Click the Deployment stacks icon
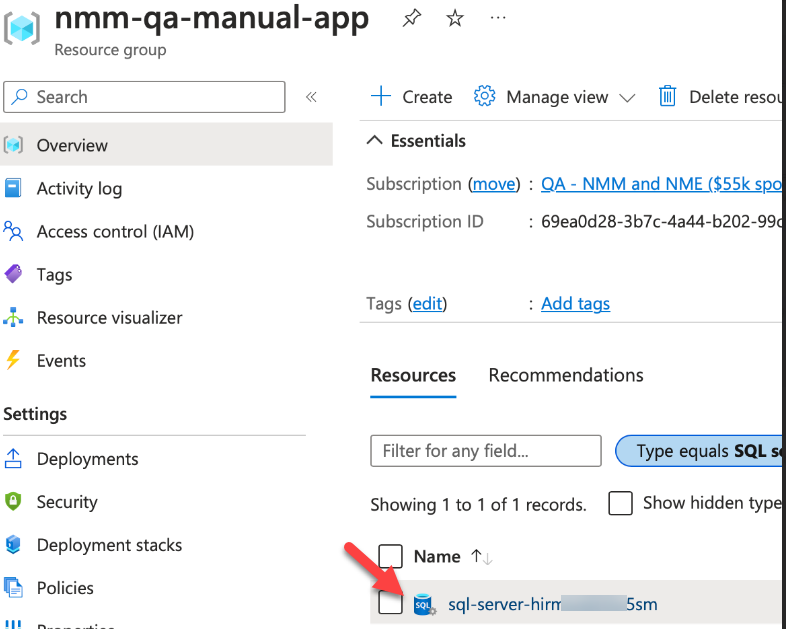The image size is (786, 629). click(13, 544)
